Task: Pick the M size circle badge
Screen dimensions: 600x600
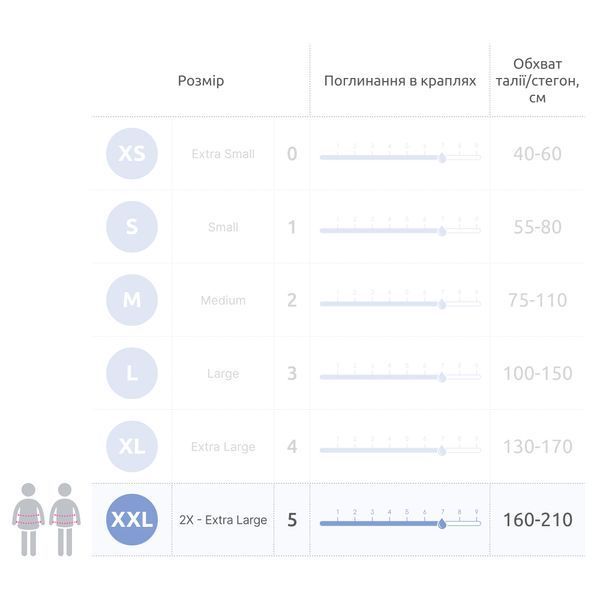Action: click(x=132, y=300)
